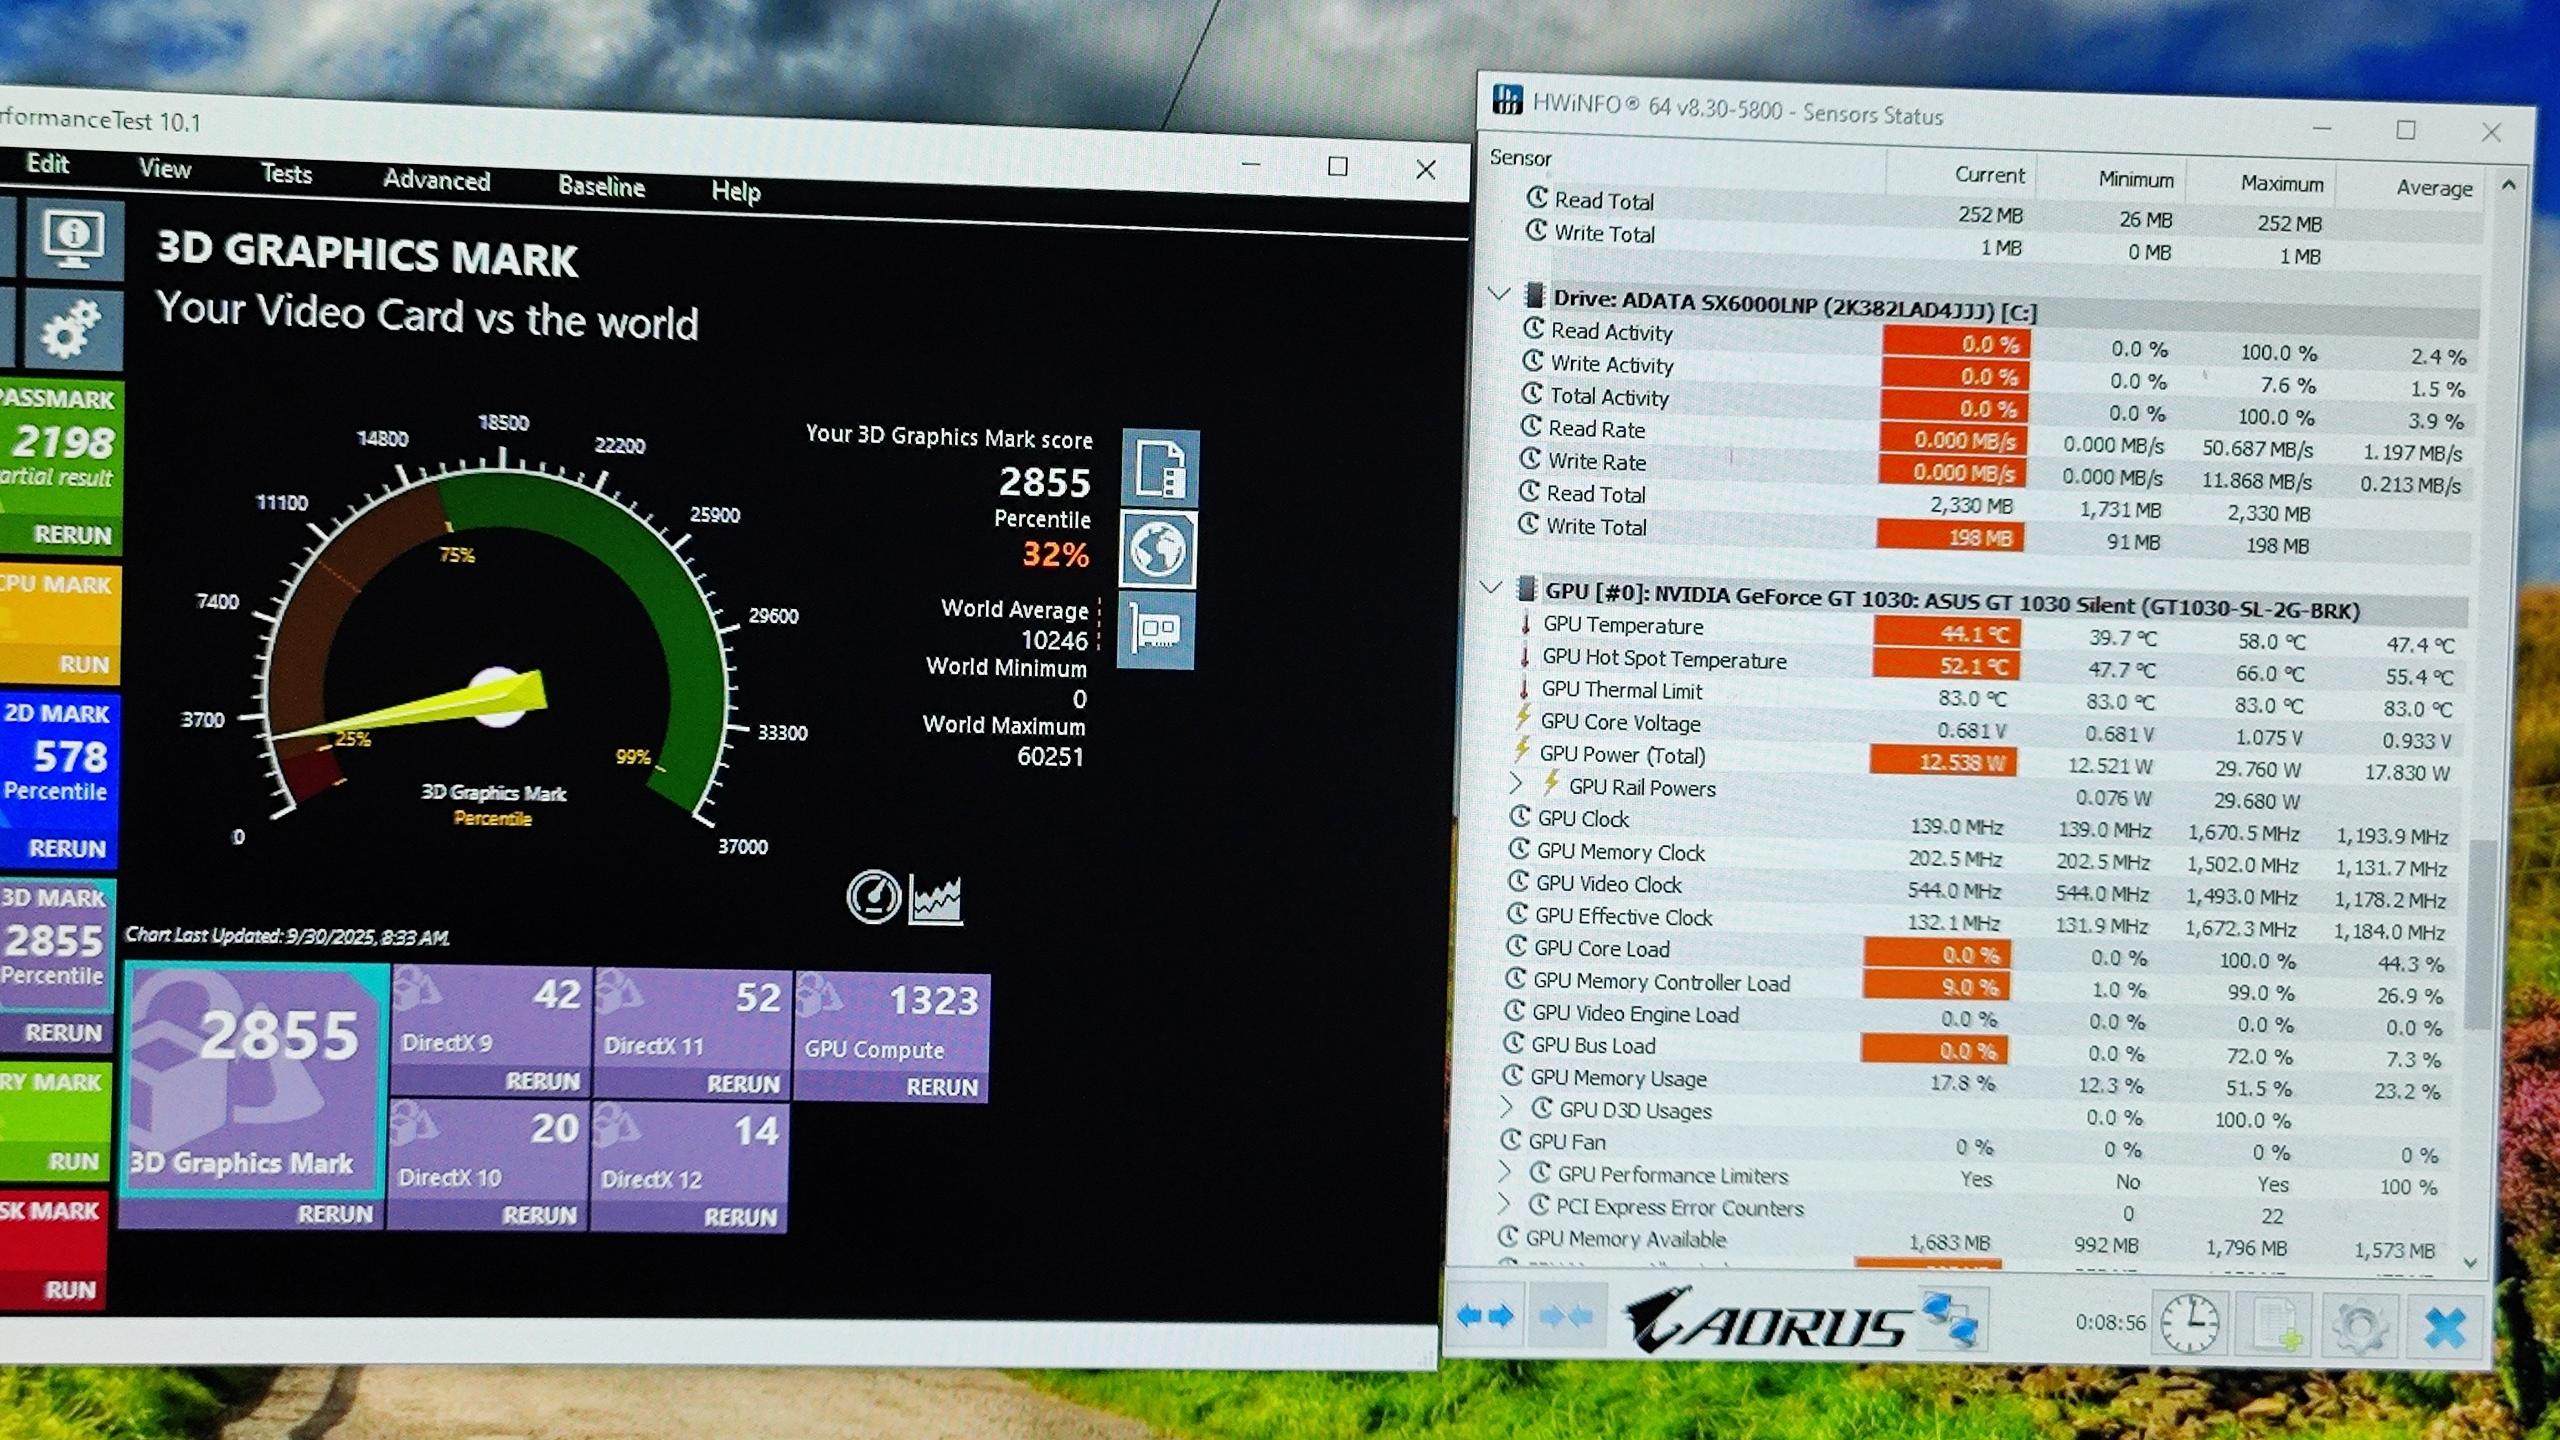The width and height of the screenshot is (2560, 1440).
Task: Rerun the GPU Compute test
Action: point(941,1087)
